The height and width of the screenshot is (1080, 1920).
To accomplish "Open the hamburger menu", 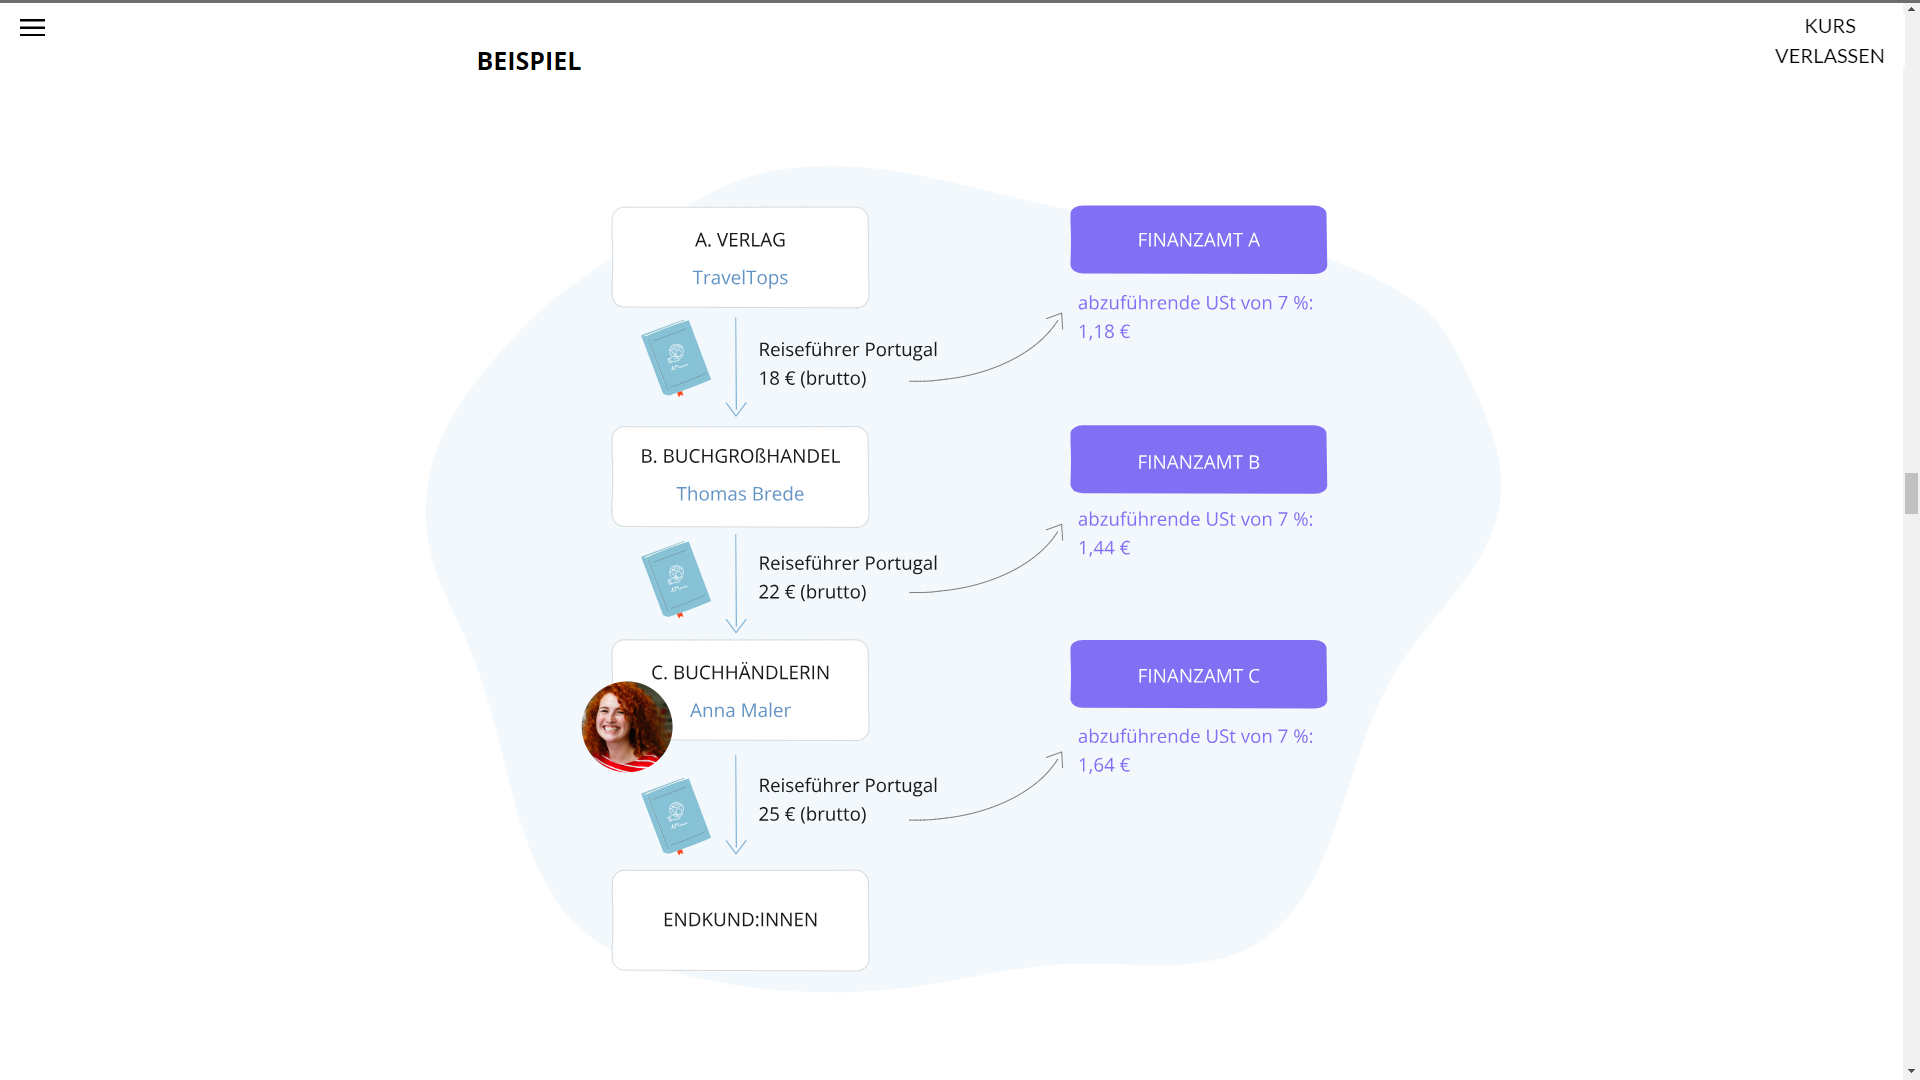I will (x=32, y=28).
